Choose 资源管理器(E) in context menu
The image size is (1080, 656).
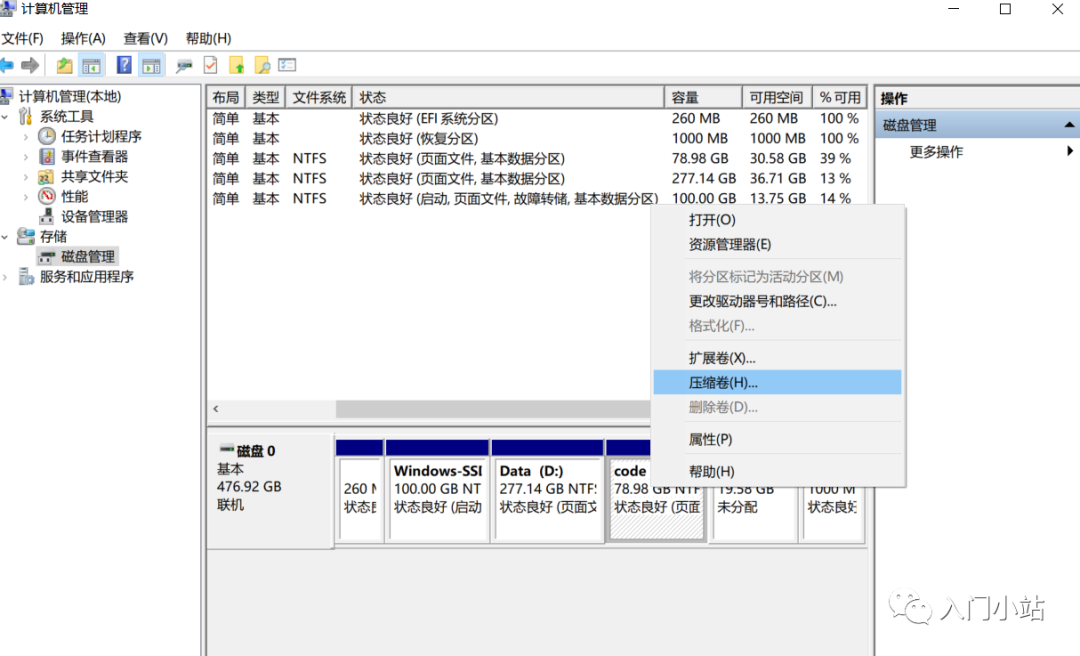coord(777,245)
